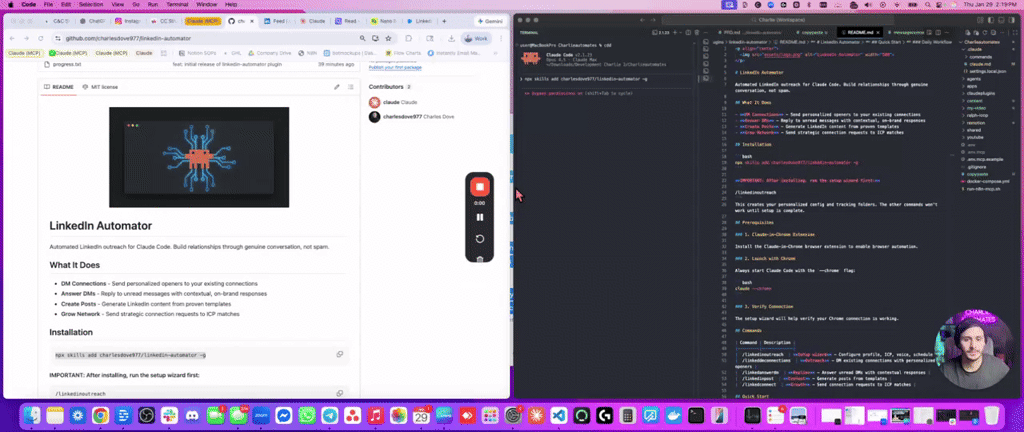Reload the GitHub page

40,39
